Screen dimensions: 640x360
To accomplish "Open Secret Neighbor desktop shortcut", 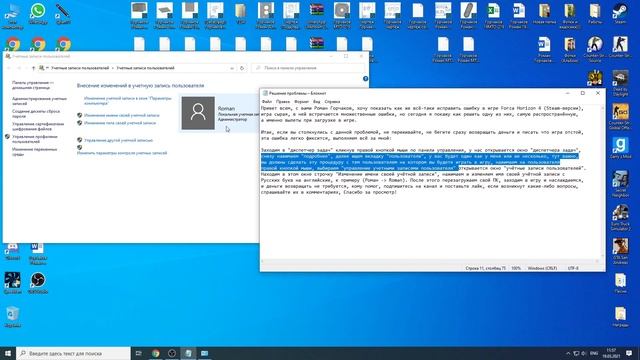I will point(620,184).
